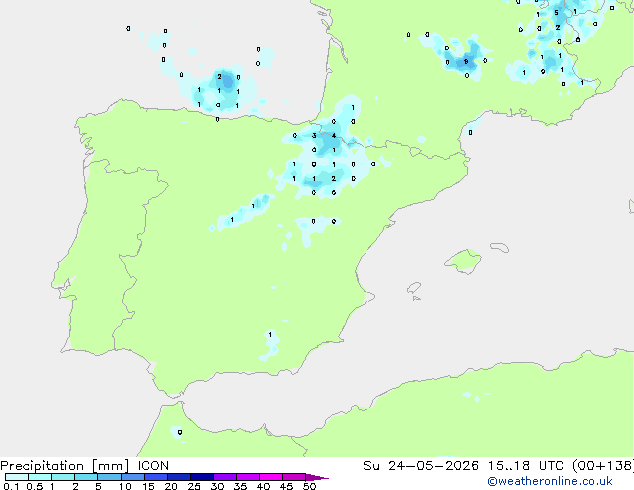Viewport: 634px width, 490px height.
Task: Click the legend arrow tip past 50
Action: (x=318, y=477)
